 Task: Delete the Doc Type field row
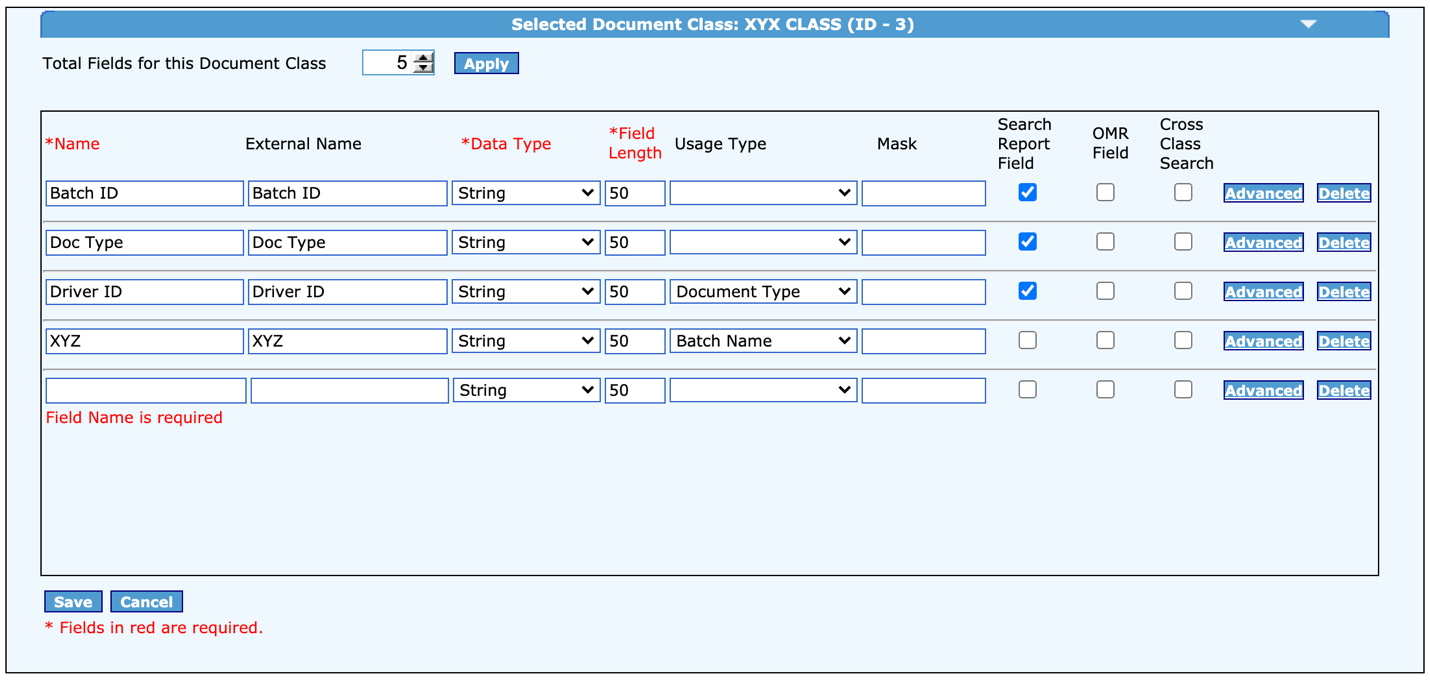click(x=1343, y=243)
